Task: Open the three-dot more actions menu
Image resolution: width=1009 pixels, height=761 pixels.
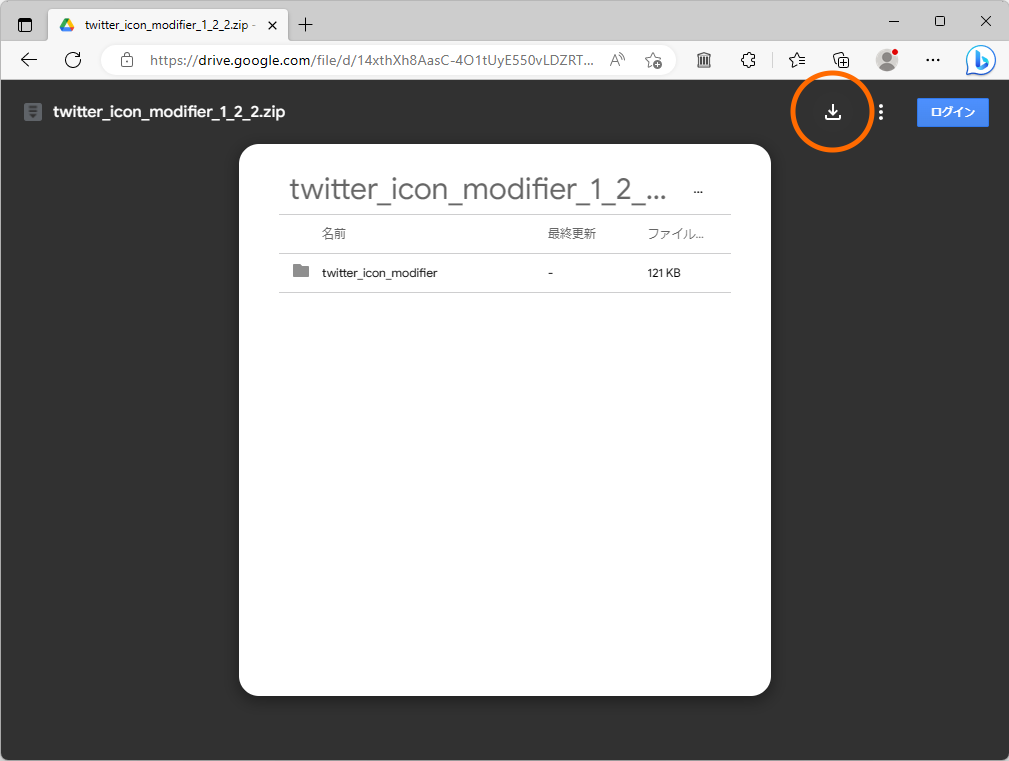Action: (880, 112)
